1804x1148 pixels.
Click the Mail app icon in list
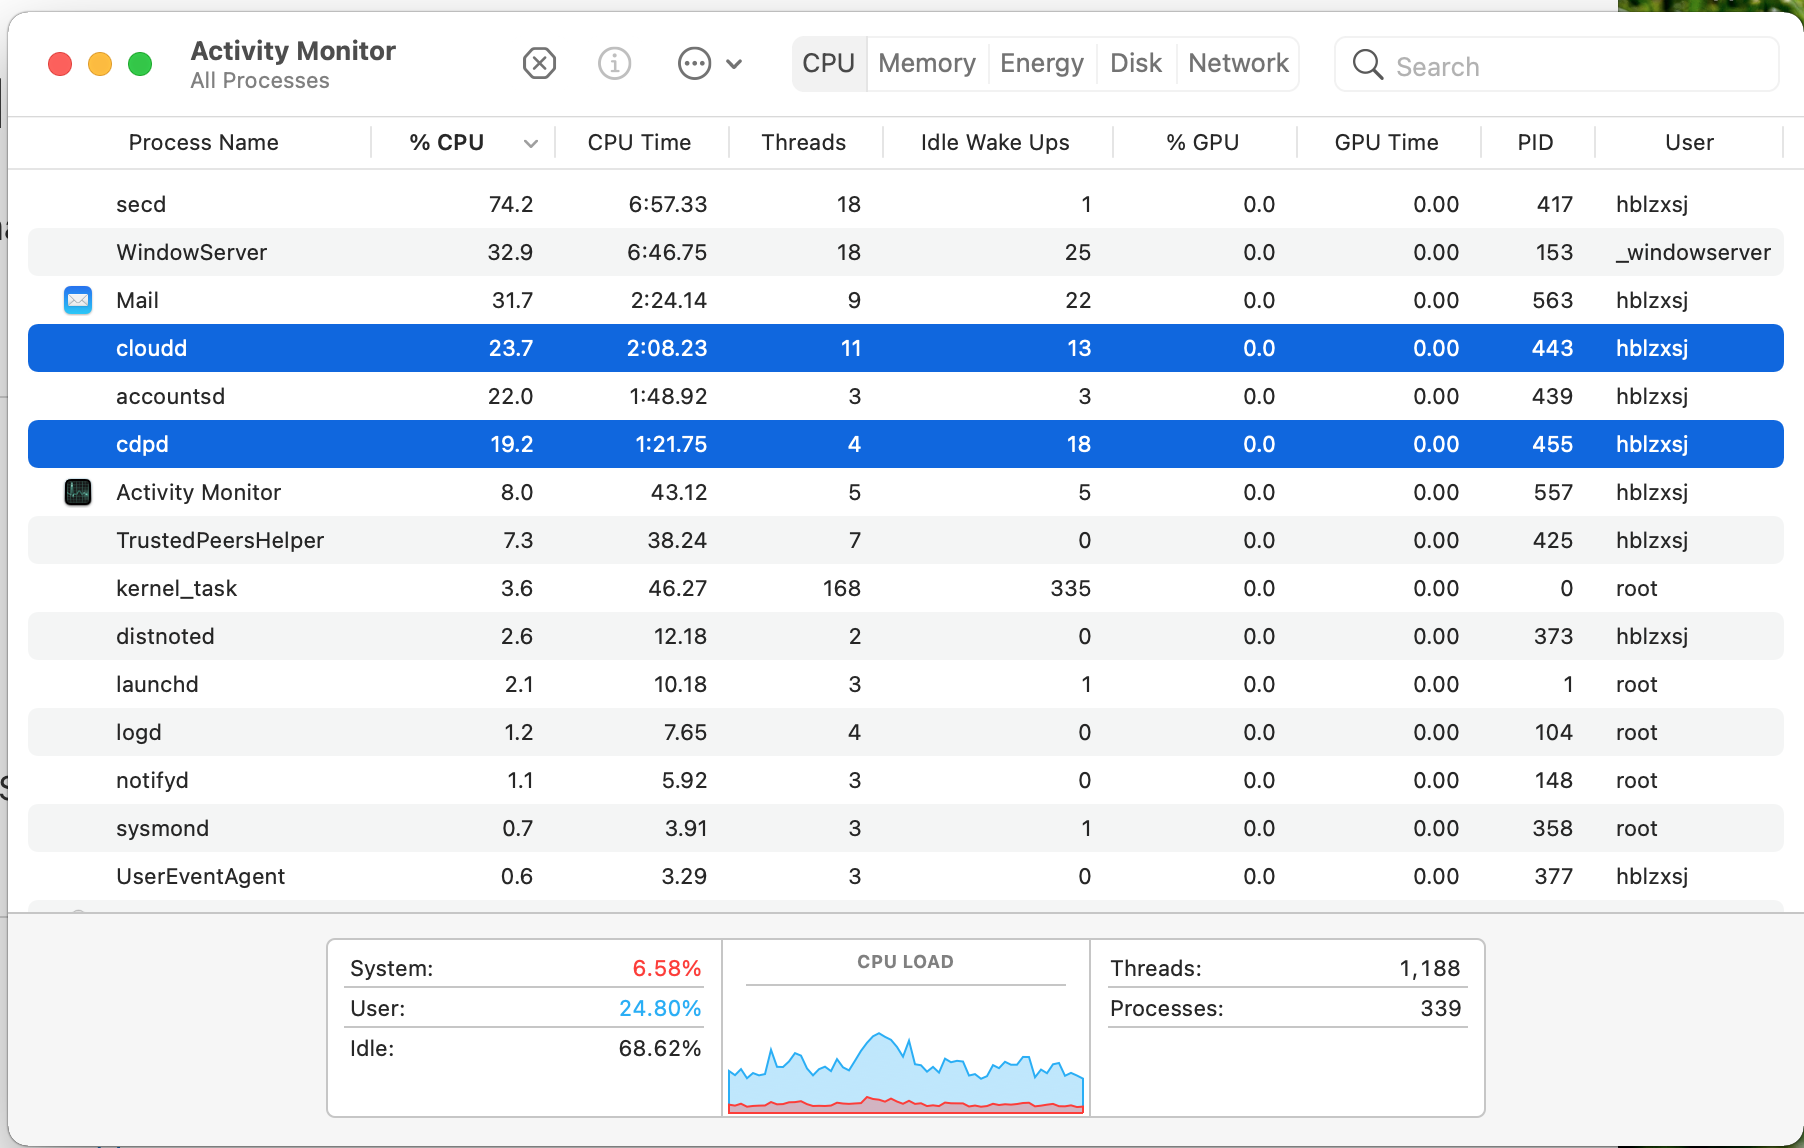tap(78, 300)
